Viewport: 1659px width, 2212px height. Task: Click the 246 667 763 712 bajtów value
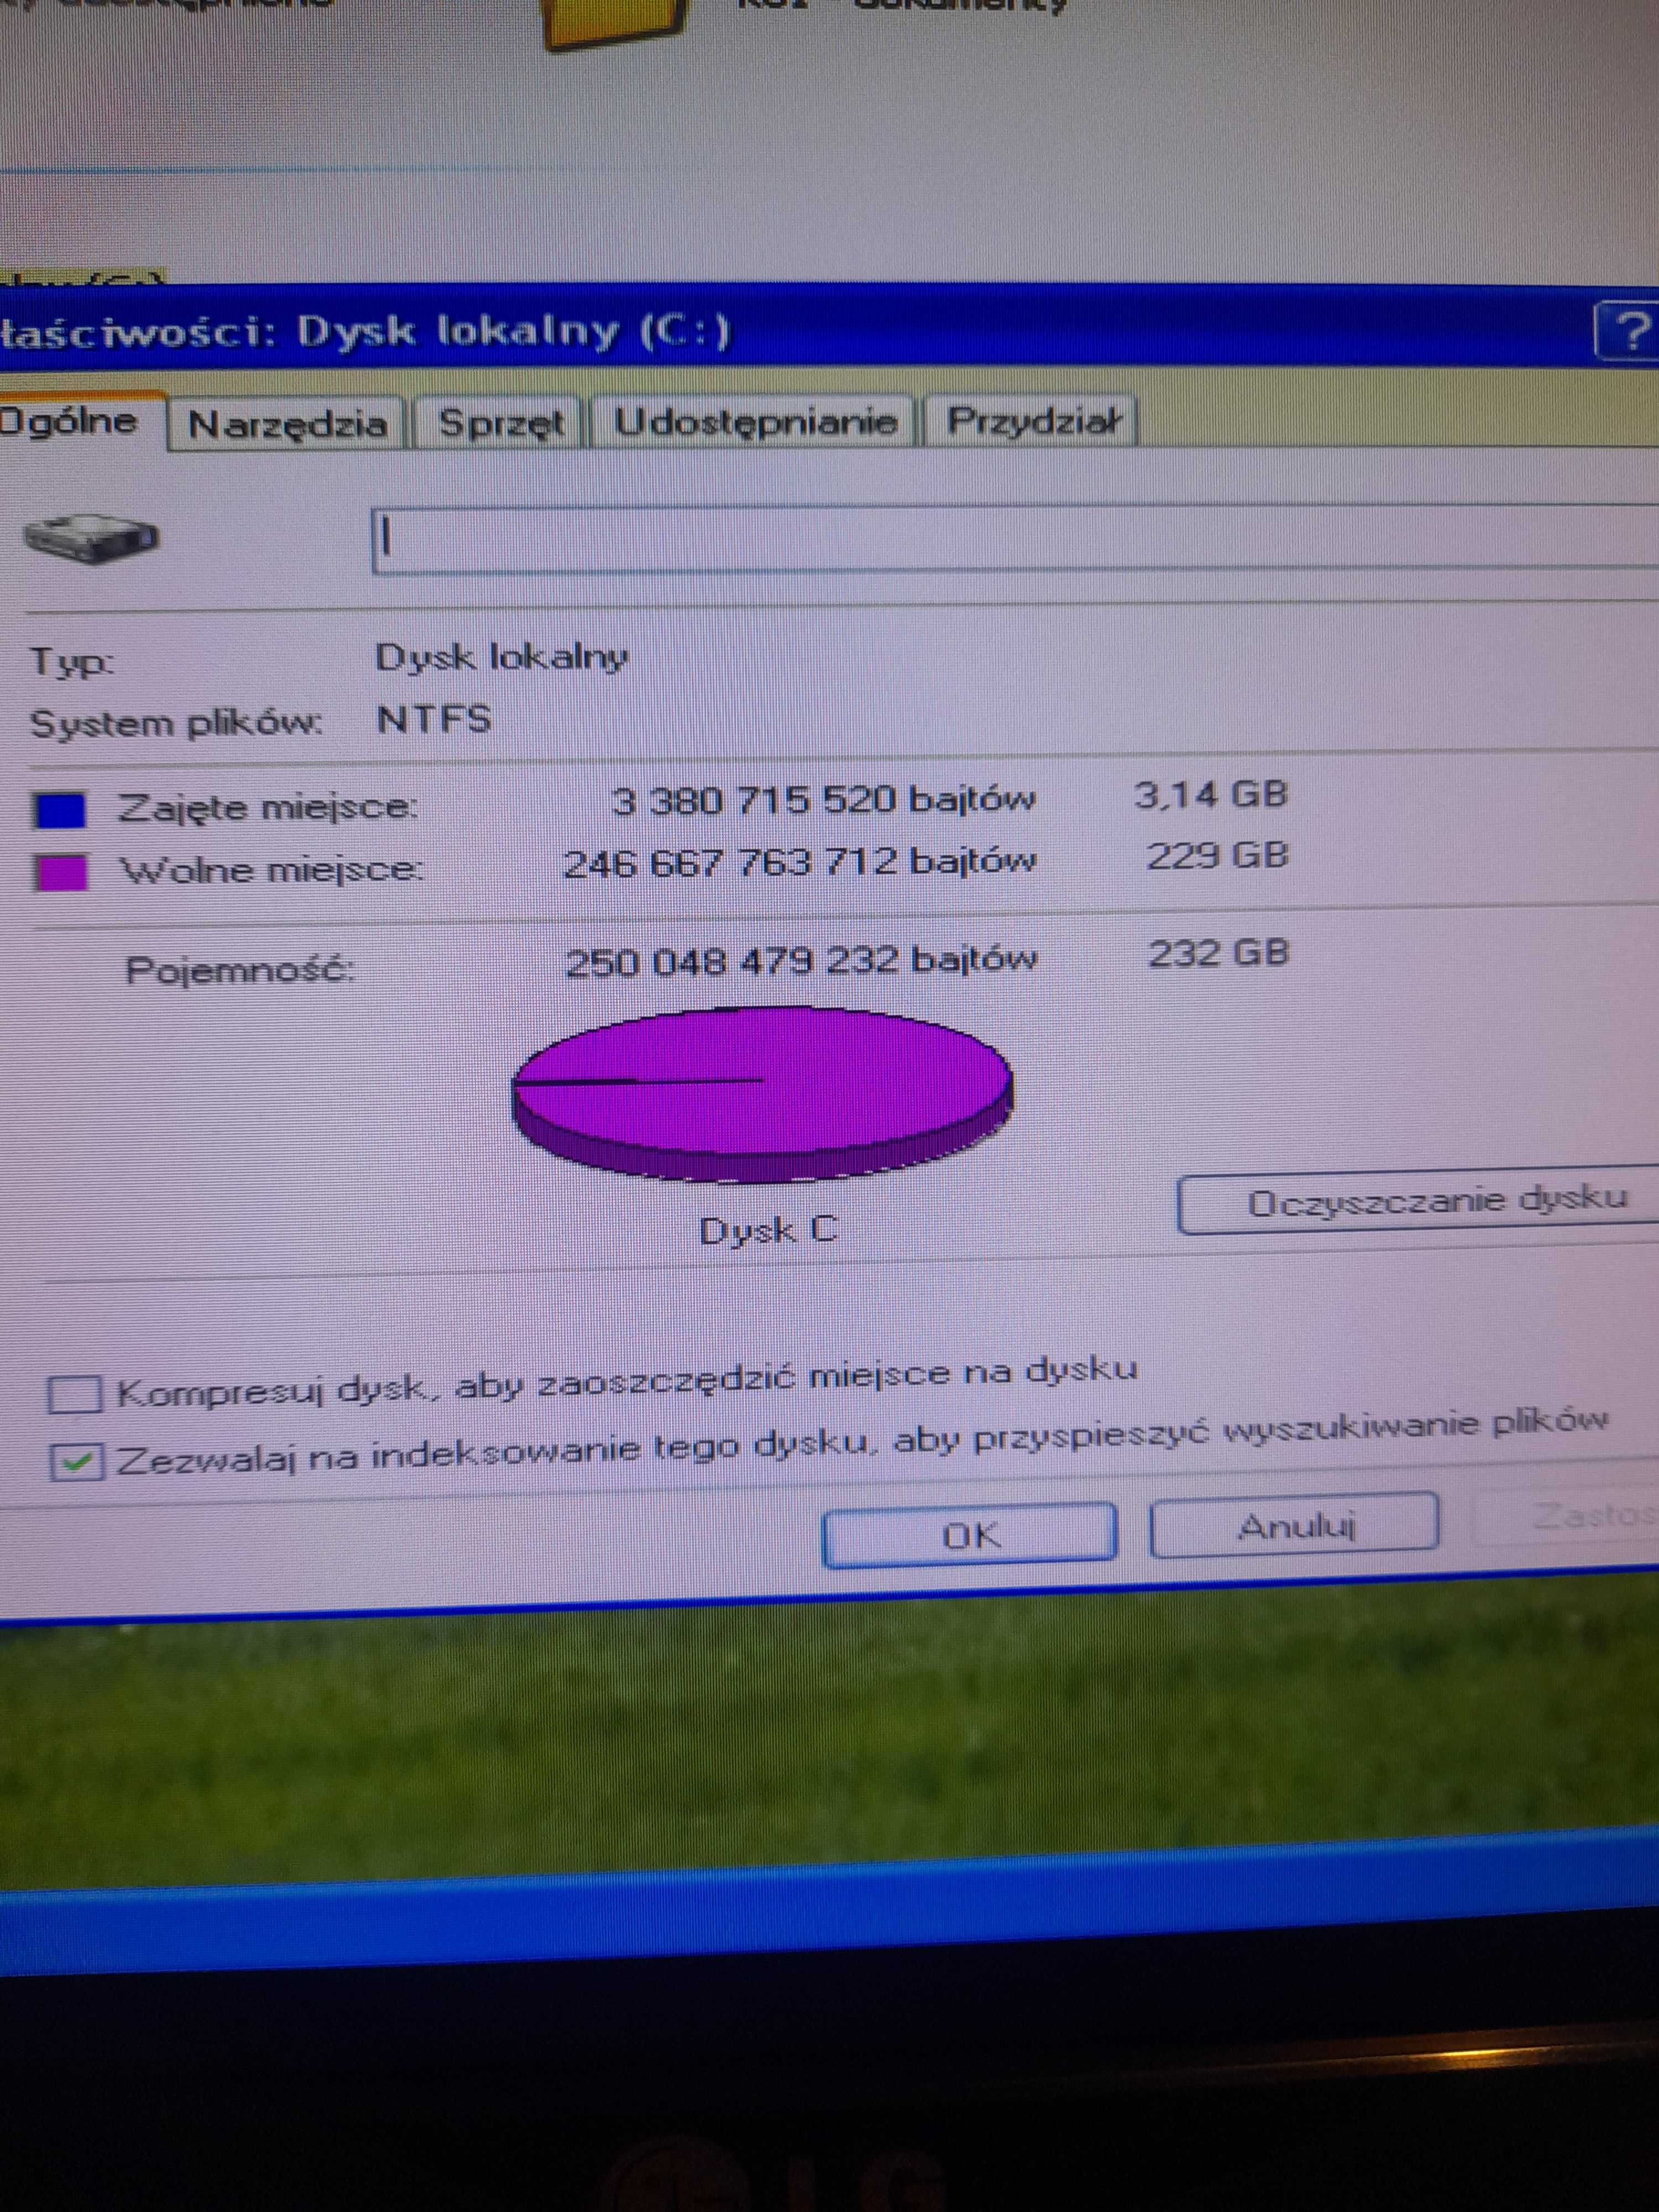click(x=800, y=861)
